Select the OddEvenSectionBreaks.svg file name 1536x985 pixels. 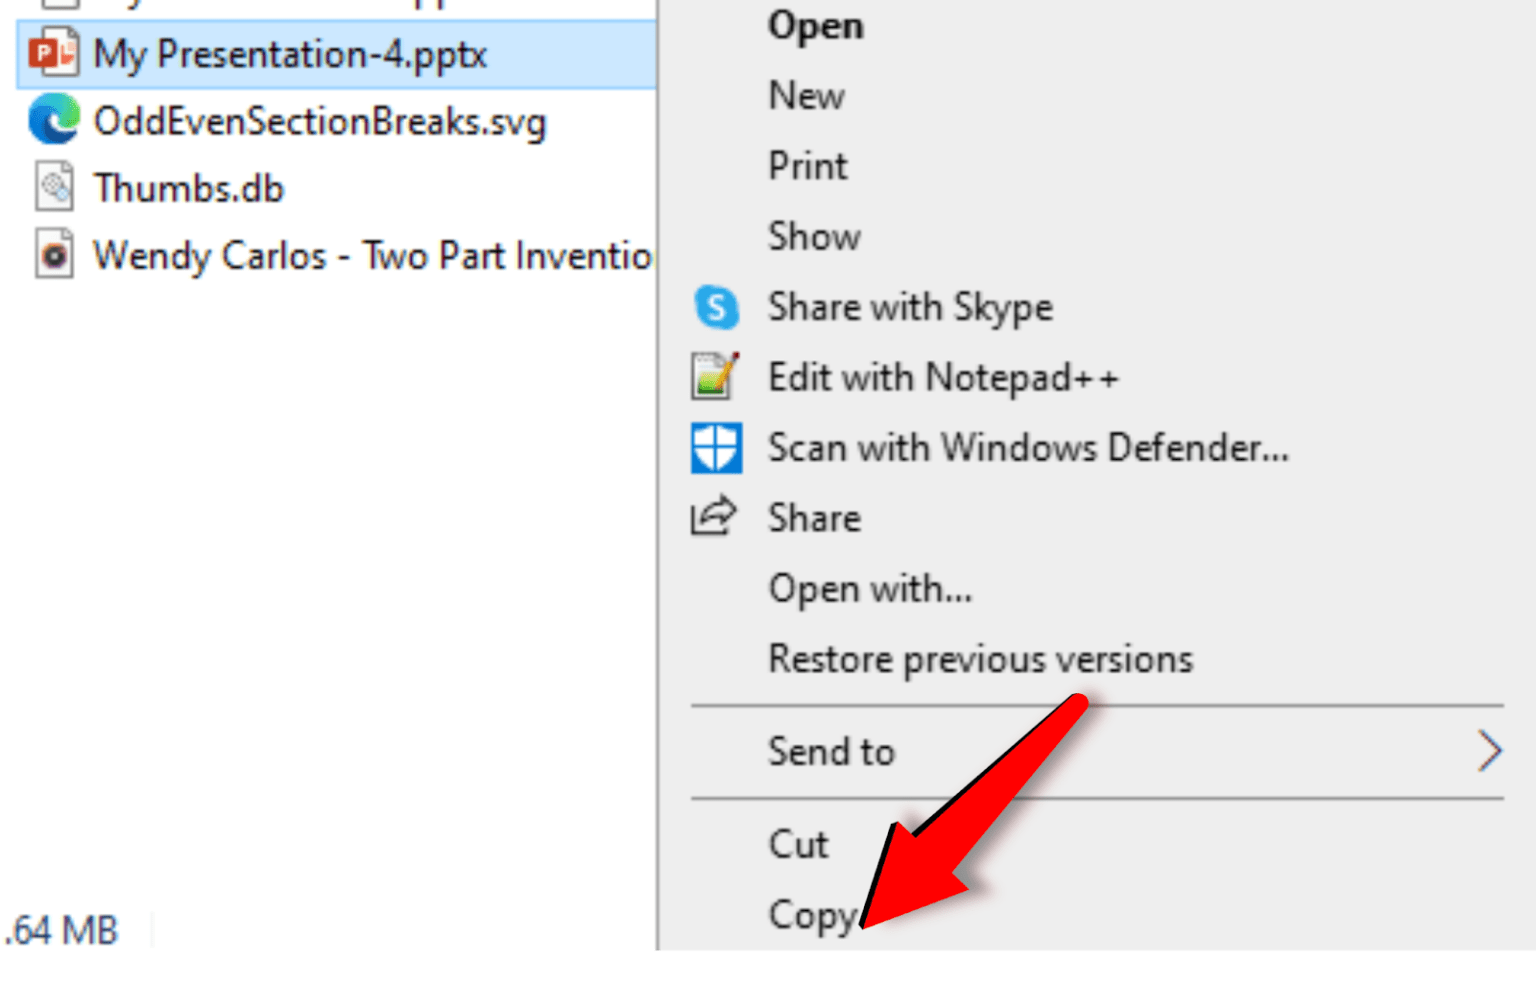[320, 122]
